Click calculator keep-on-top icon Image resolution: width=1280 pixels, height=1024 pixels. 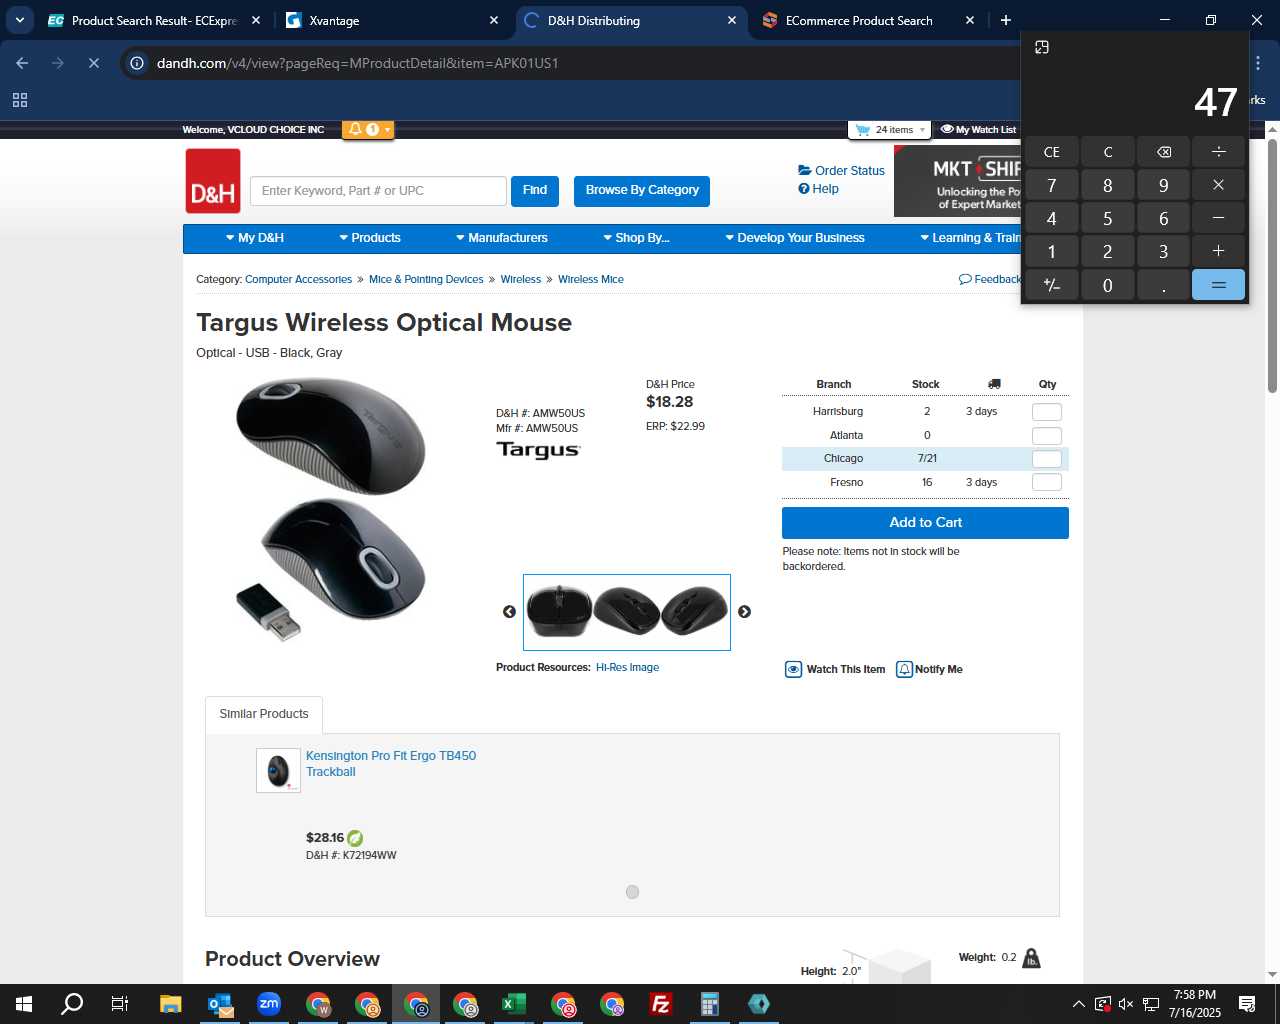1041,47
